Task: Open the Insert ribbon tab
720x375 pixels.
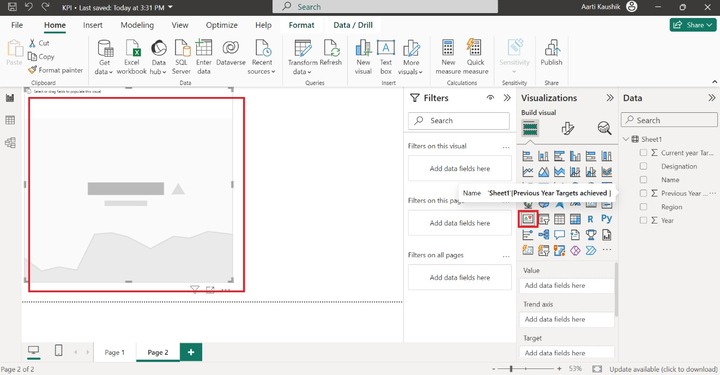Action: tap(93, 25)
